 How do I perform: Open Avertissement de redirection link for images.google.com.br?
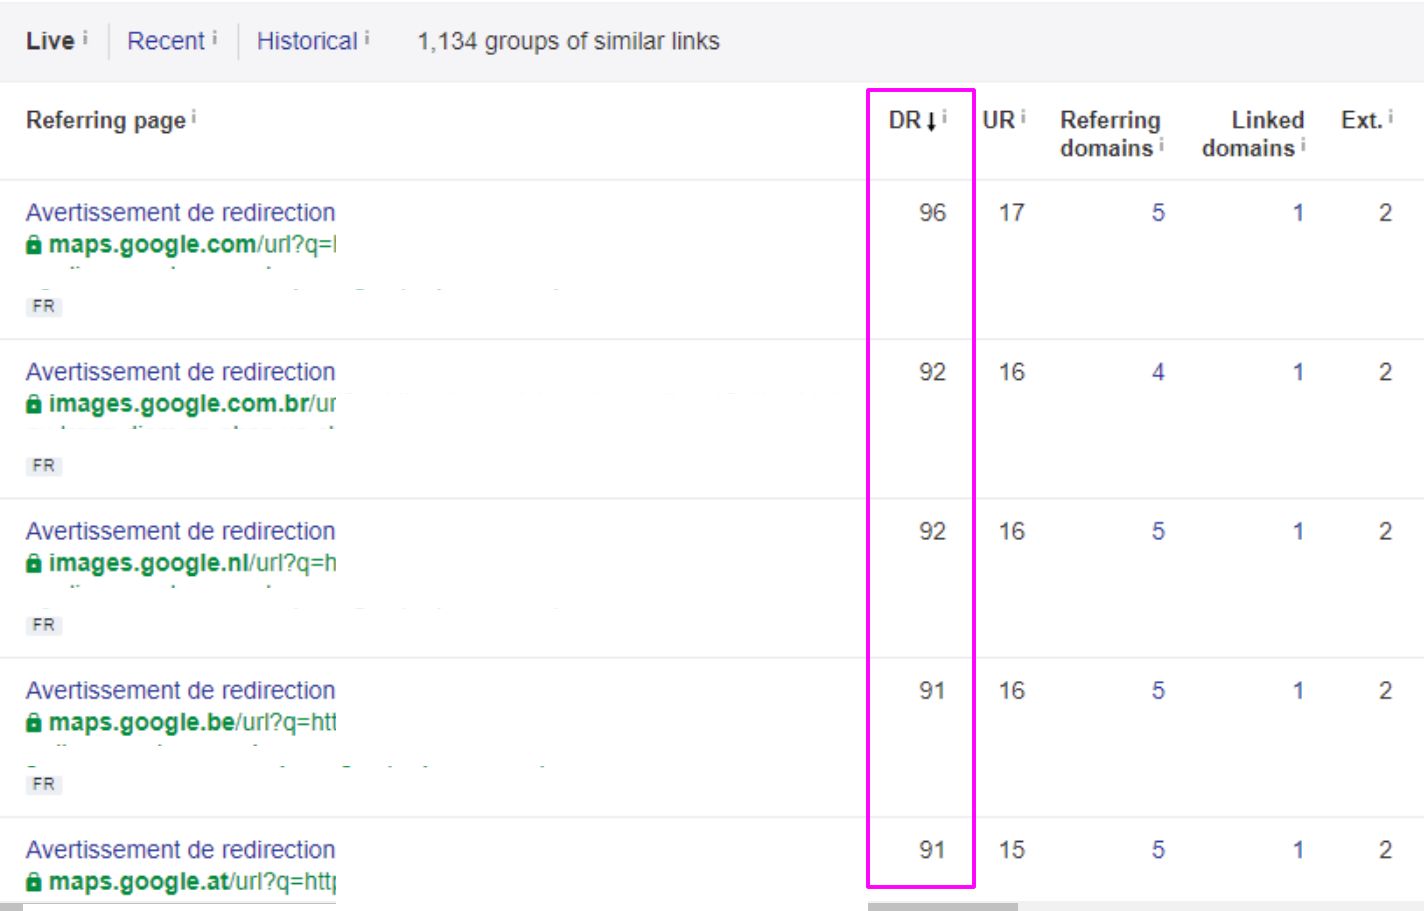tap(180, 371)
